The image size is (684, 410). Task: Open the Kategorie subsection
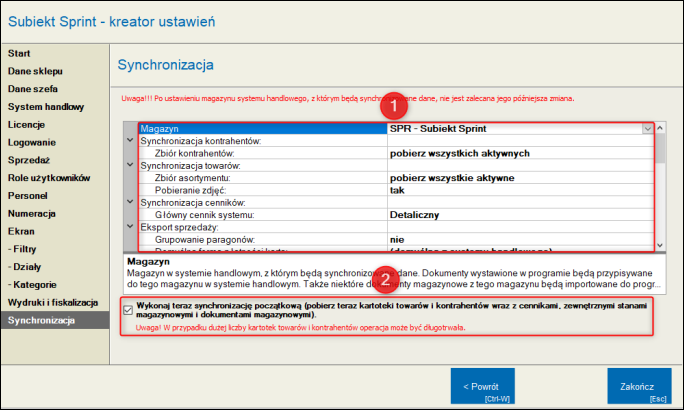(32, 285)
